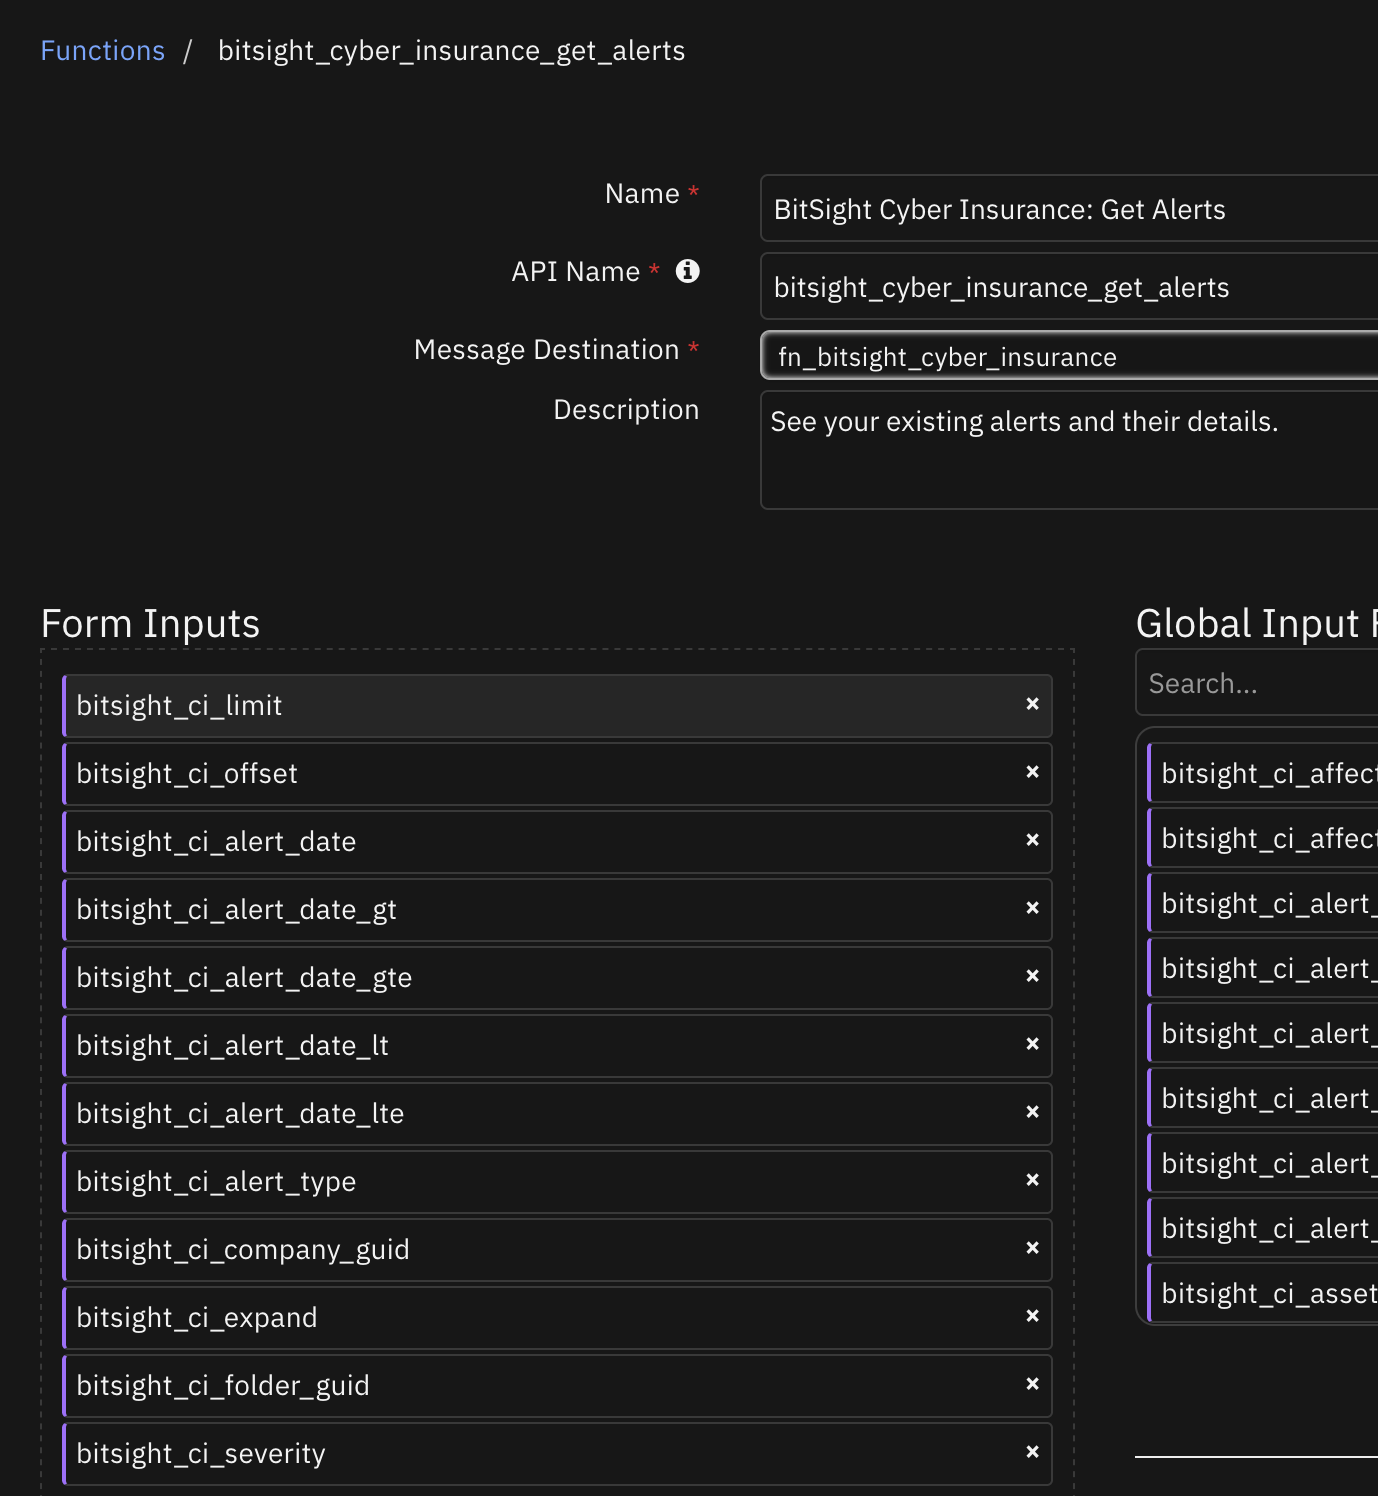Remove bitsight_ci_alert_date_lt input
The image size is (1378, 1496).
coord(1033,1044)
